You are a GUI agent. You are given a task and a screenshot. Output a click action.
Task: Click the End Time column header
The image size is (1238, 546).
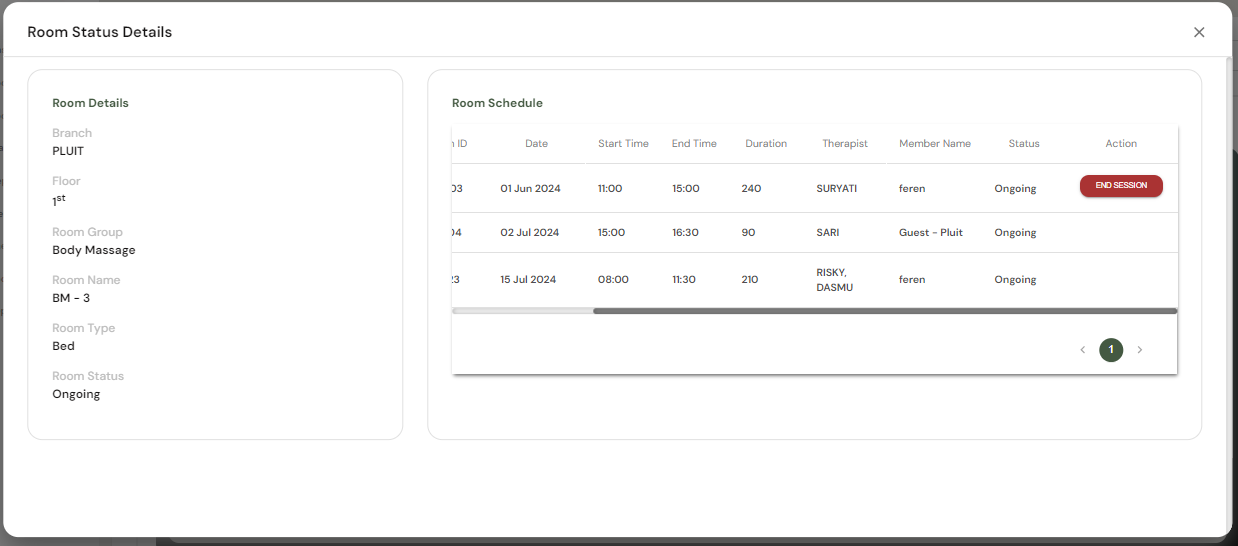point(694,144)
